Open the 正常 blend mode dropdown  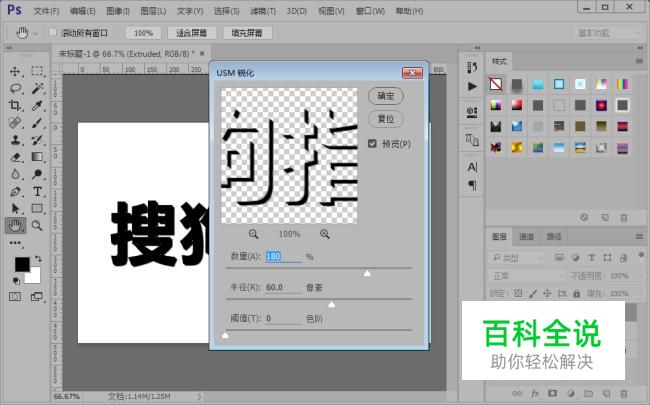click(x=526, y=276)
